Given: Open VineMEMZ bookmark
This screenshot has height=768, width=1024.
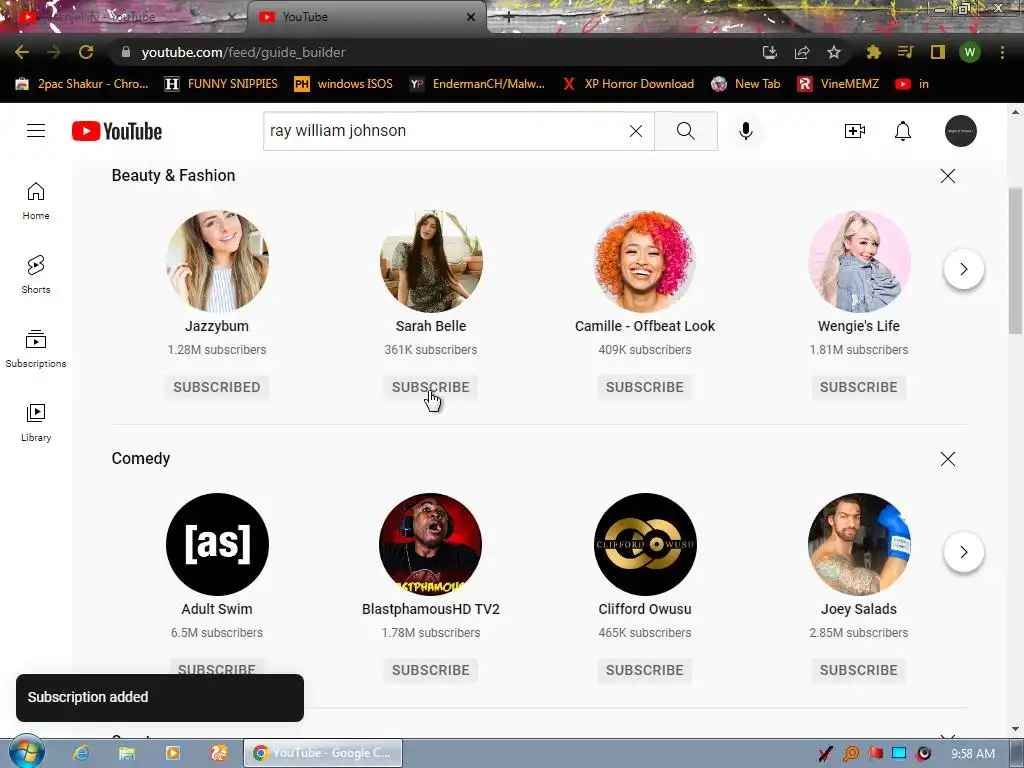Looking at the screenshot, I should pos(839,84).
